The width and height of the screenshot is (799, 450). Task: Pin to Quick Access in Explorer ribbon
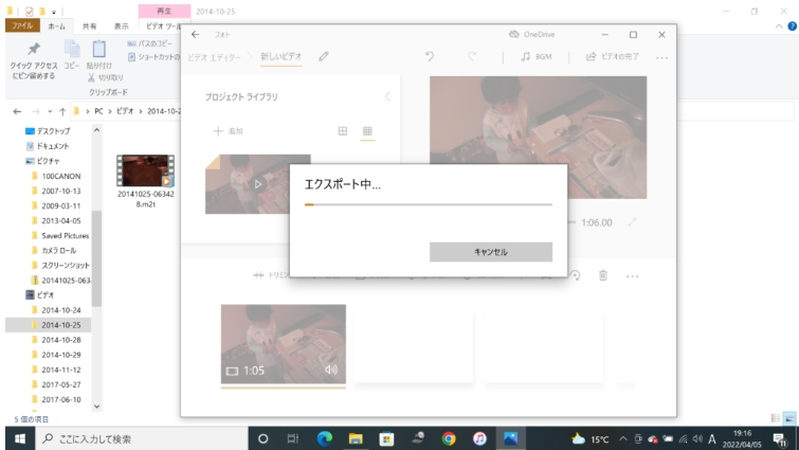click(x=34, y=61)
